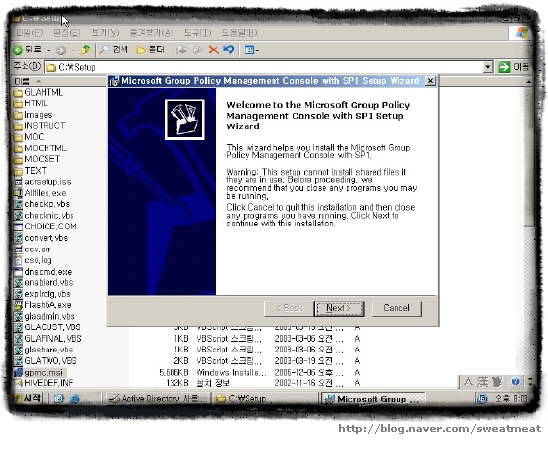The height and width of the screenshot is (450, 548).
Task: Click the language bar help icon
Action: (515, 381)
